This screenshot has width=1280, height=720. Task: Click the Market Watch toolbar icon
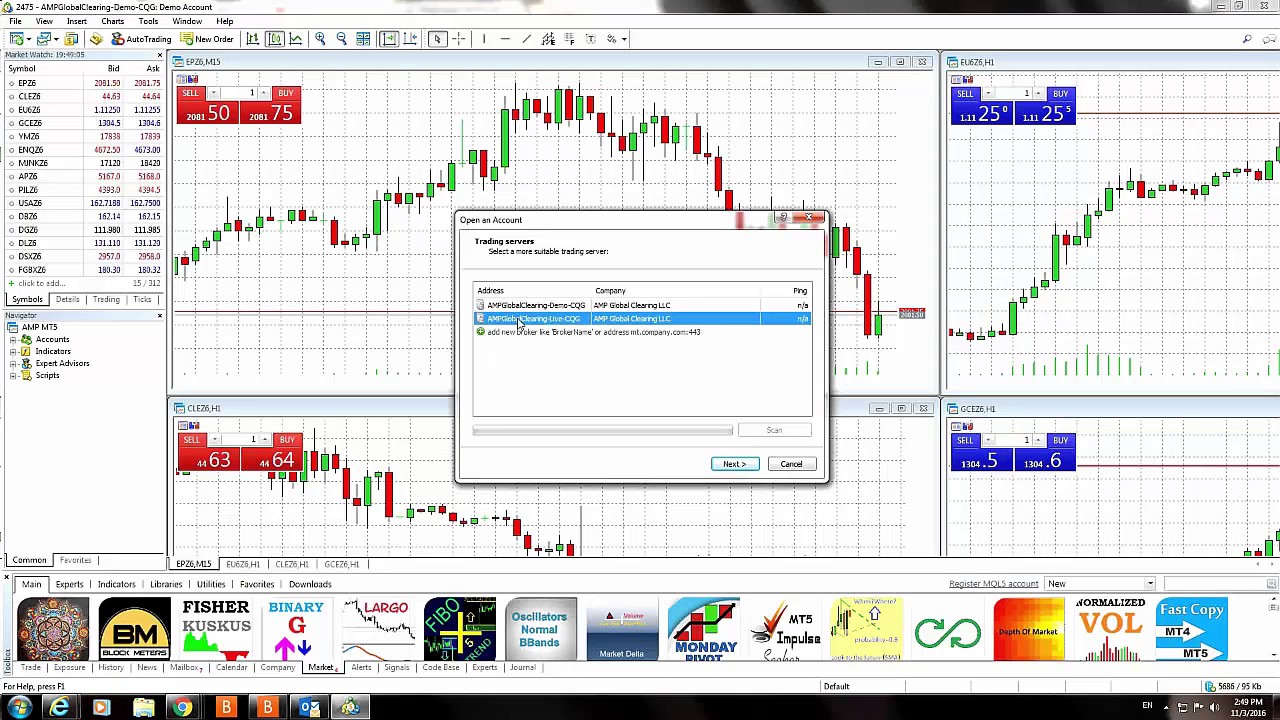point(71,39)
